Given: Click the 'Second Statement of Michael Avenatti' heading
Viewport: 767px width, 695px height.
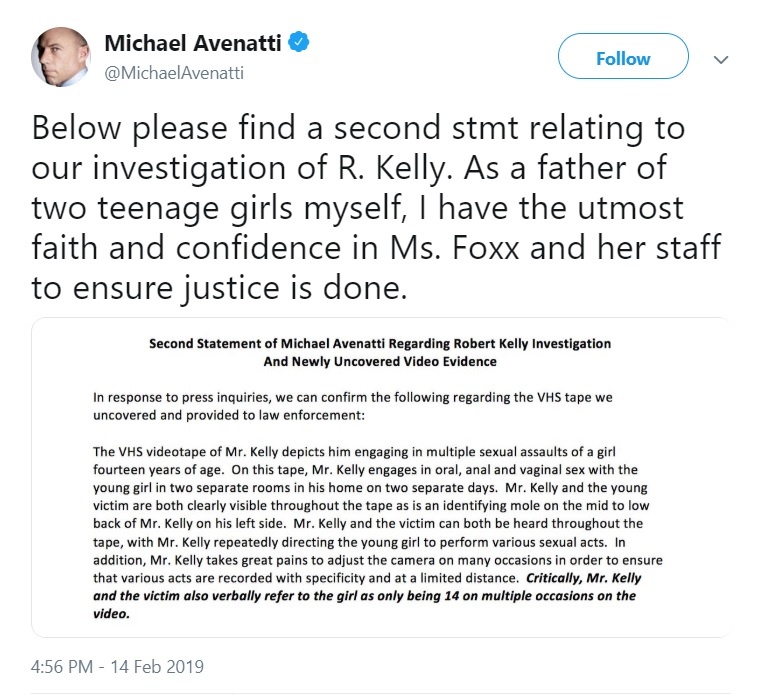Looking at the screenshot, I should pos(380,343).
